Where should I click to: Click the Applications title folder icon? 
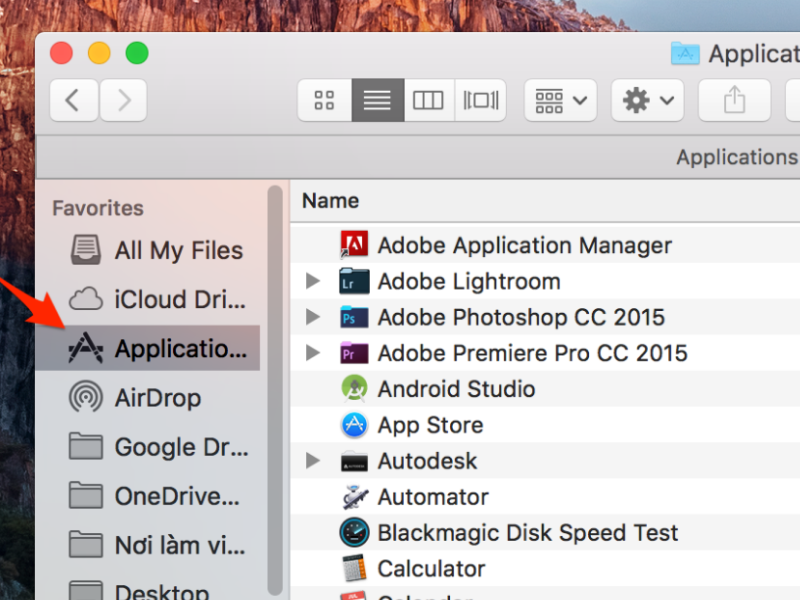685,53
